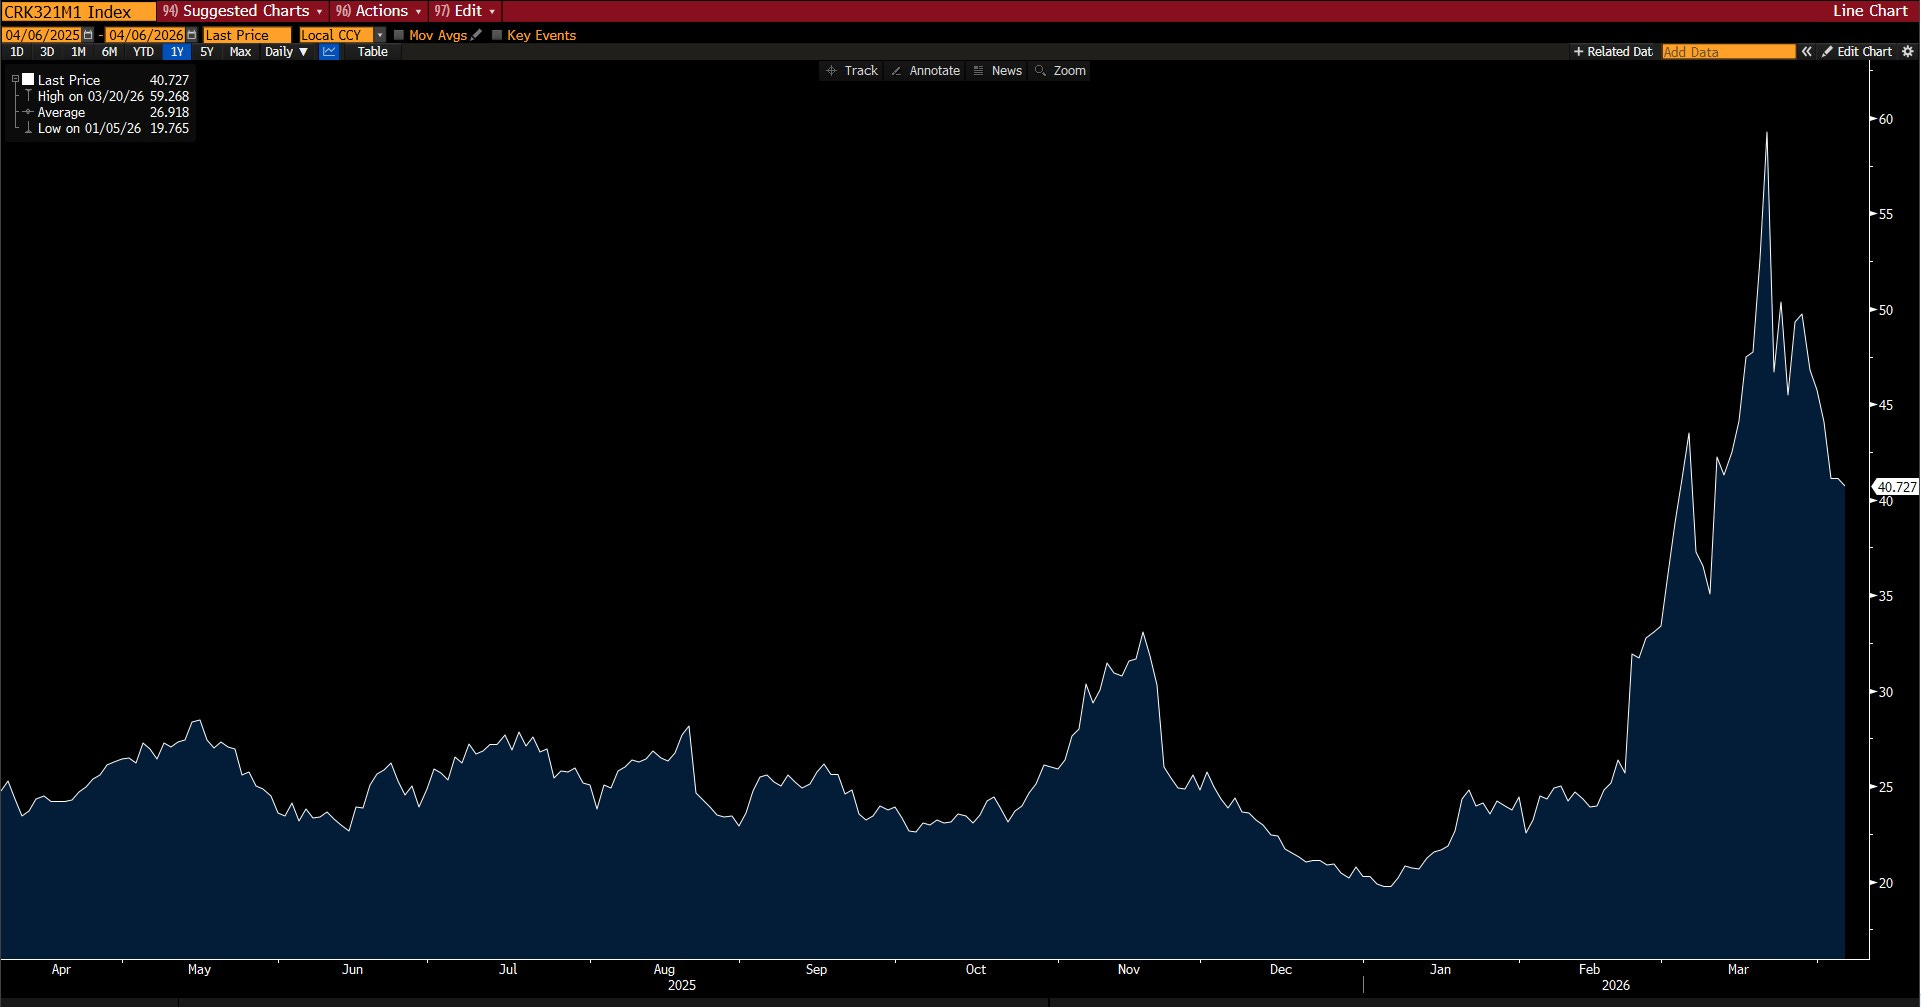
Task: Select the Annotate pencil tool
Action: (925, 71)
